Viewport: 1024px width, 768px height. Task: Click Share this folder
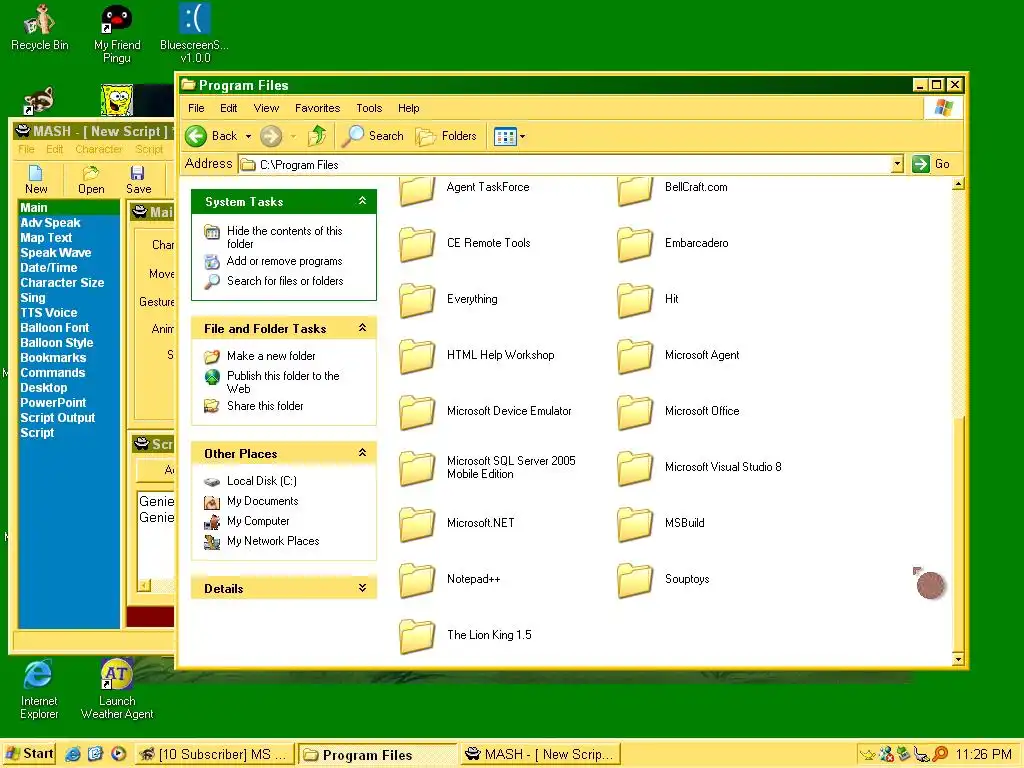(x=265, y=406)
